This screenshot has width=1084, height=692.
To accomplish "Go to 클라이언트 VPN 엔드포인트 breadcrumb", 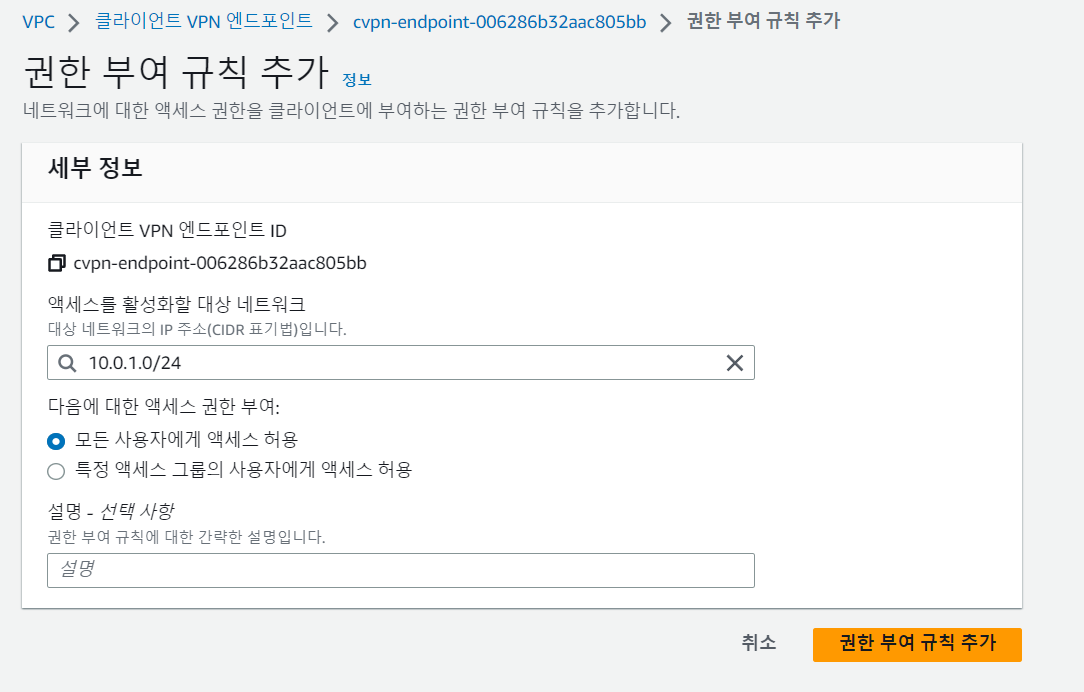I will (x=203, y=21).
